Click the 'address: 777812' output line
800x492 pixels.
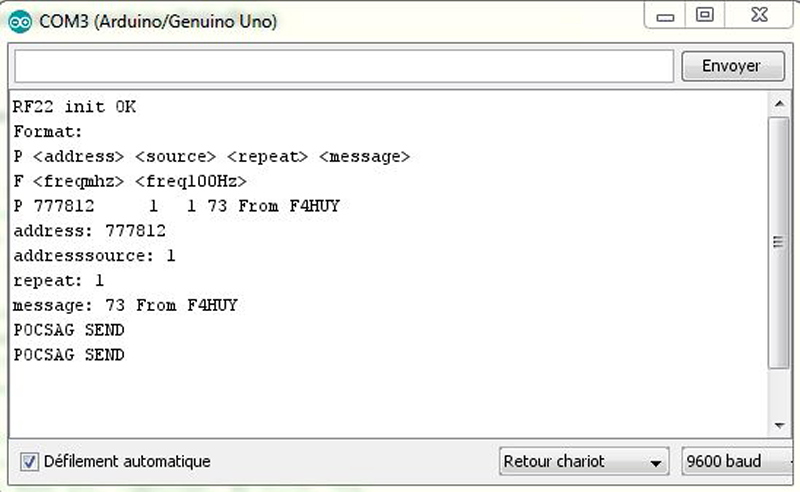(90, 231)
